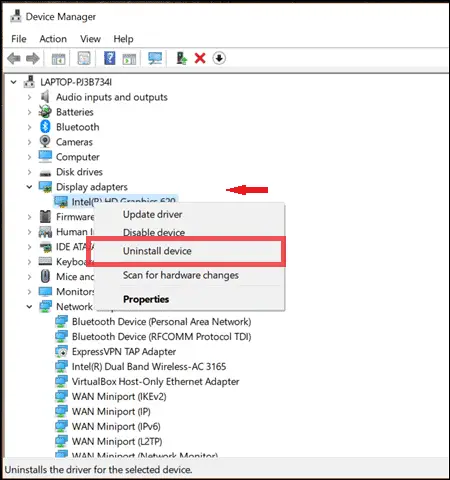This screenshot has height=480, width=450.
Task: Open the Help menu
Action: tap(123, 39)
